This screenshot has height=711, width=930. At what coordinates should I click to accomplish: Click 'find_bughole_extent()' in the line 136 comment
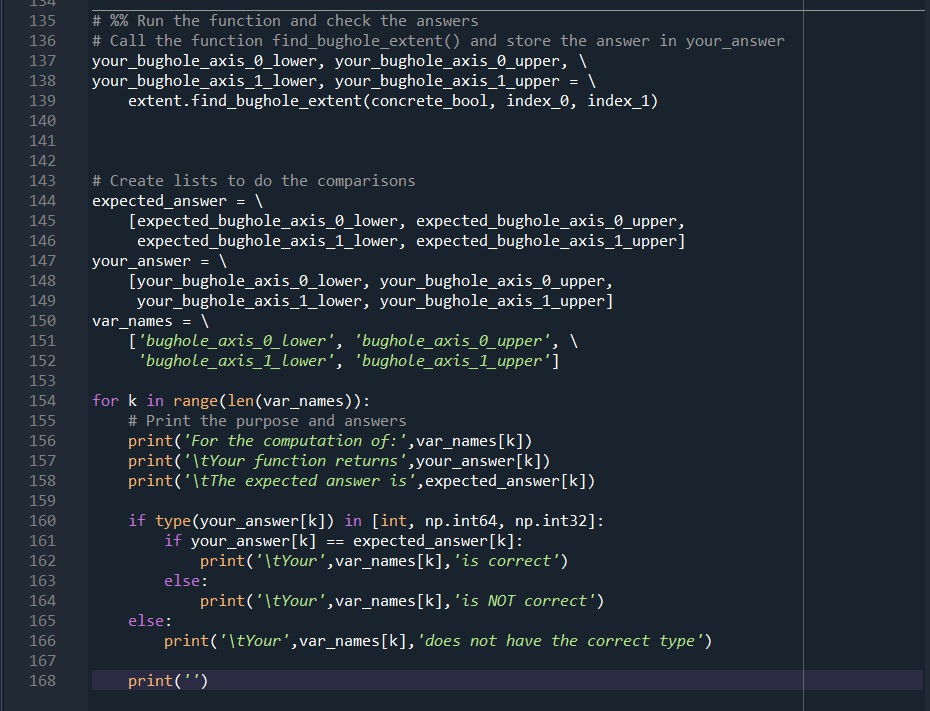point(366,41)
